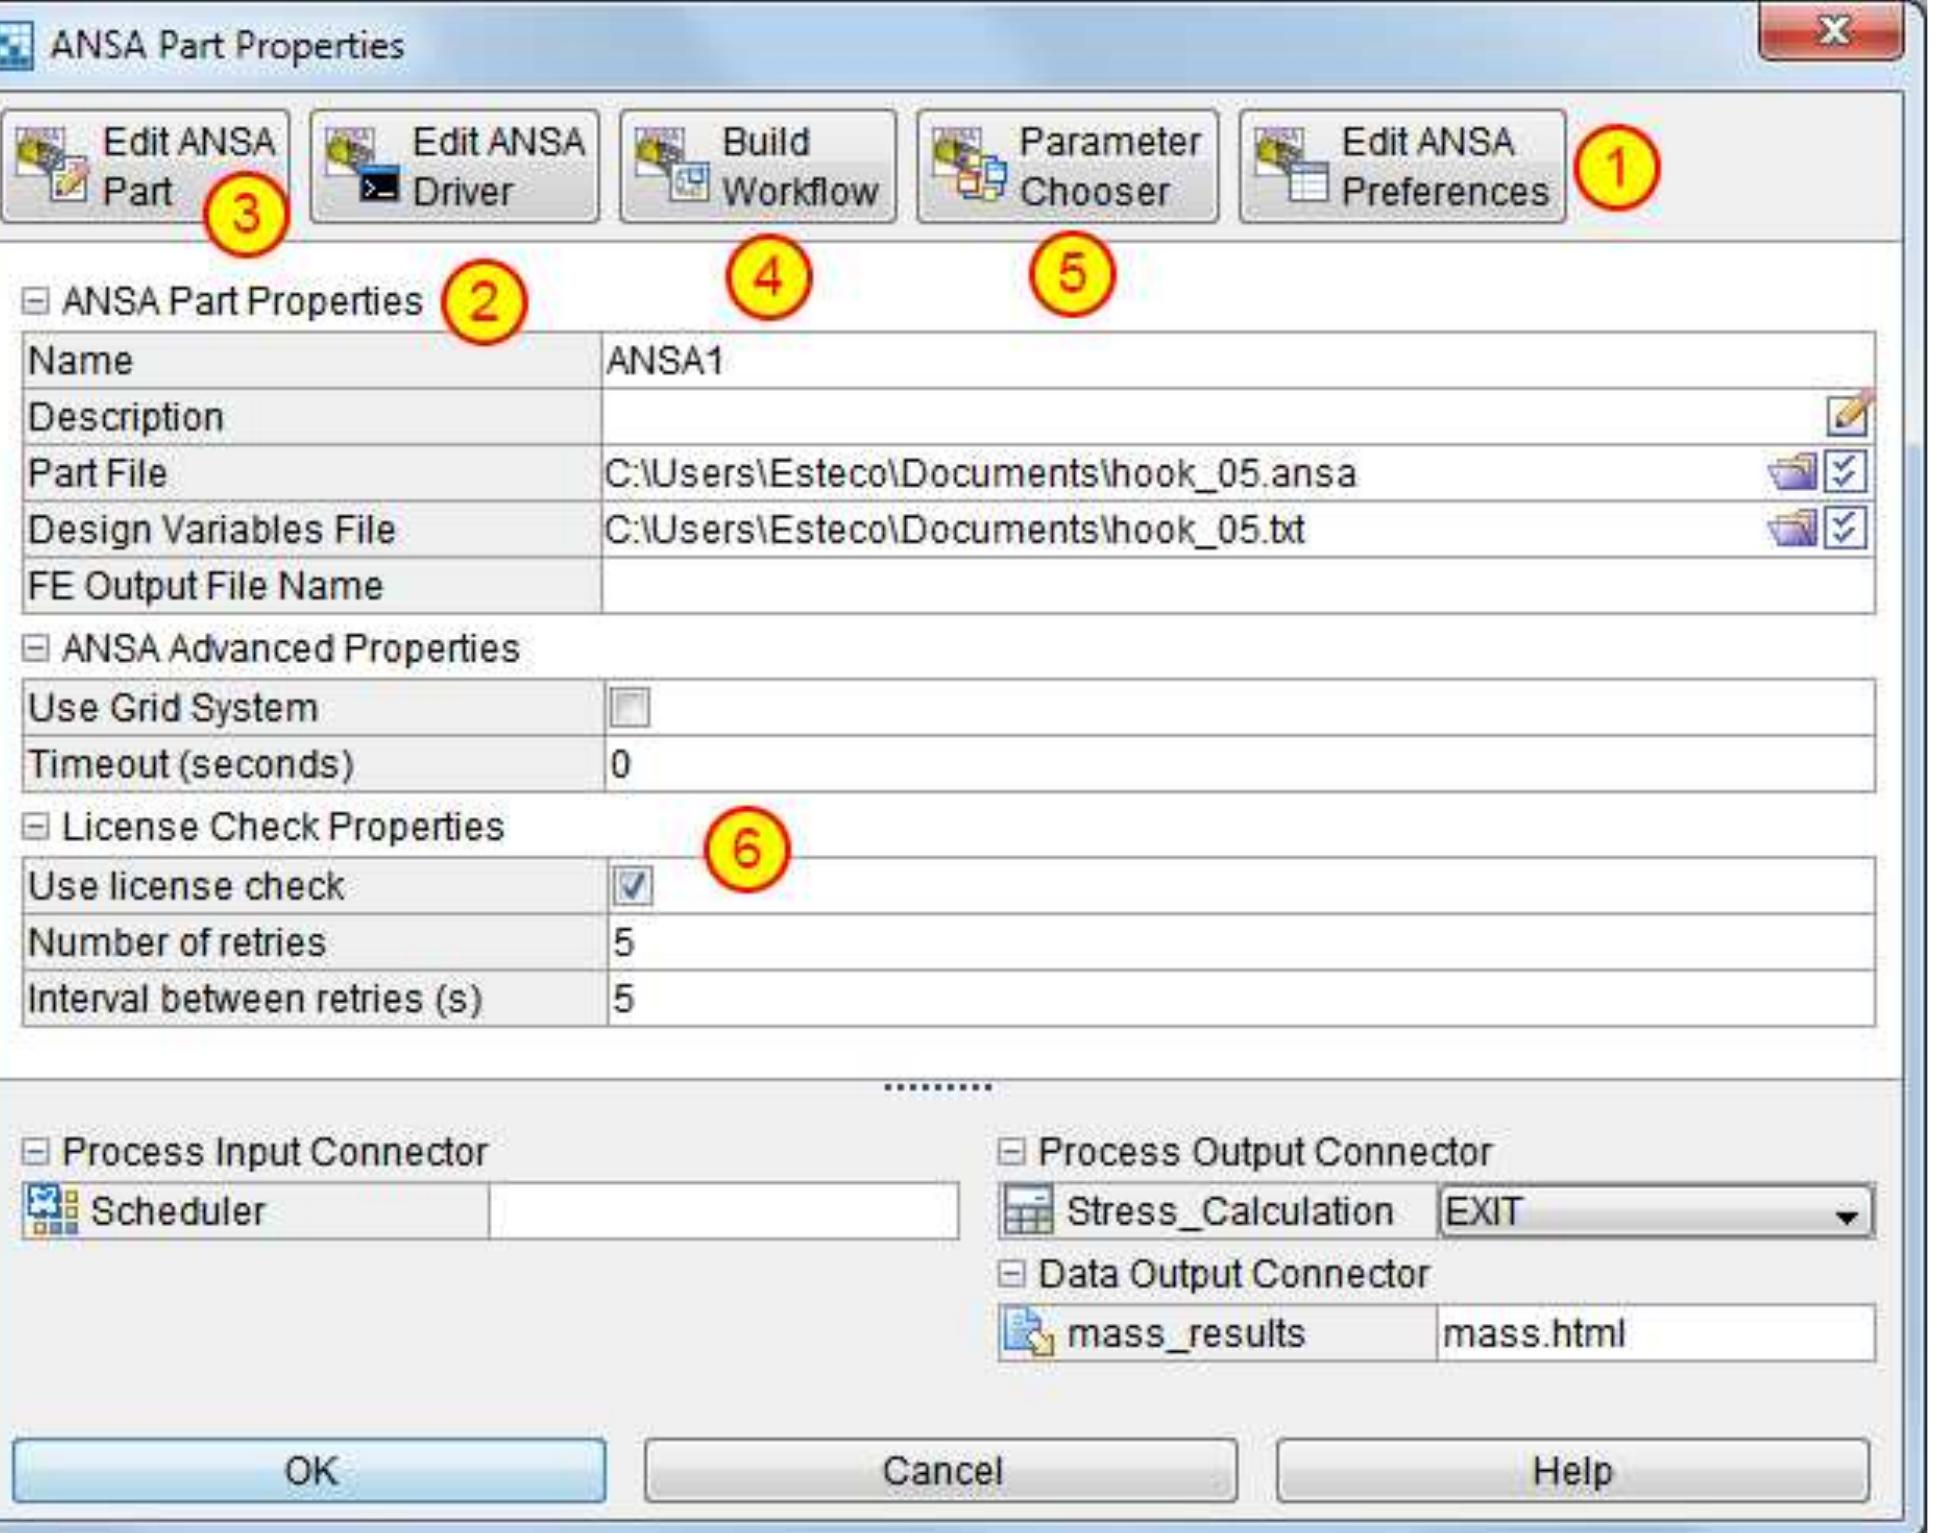This screenshot has width=1939, height=1533.
Task: Close the ANSA Part Properties dialog
Action: coord(1831,32)
